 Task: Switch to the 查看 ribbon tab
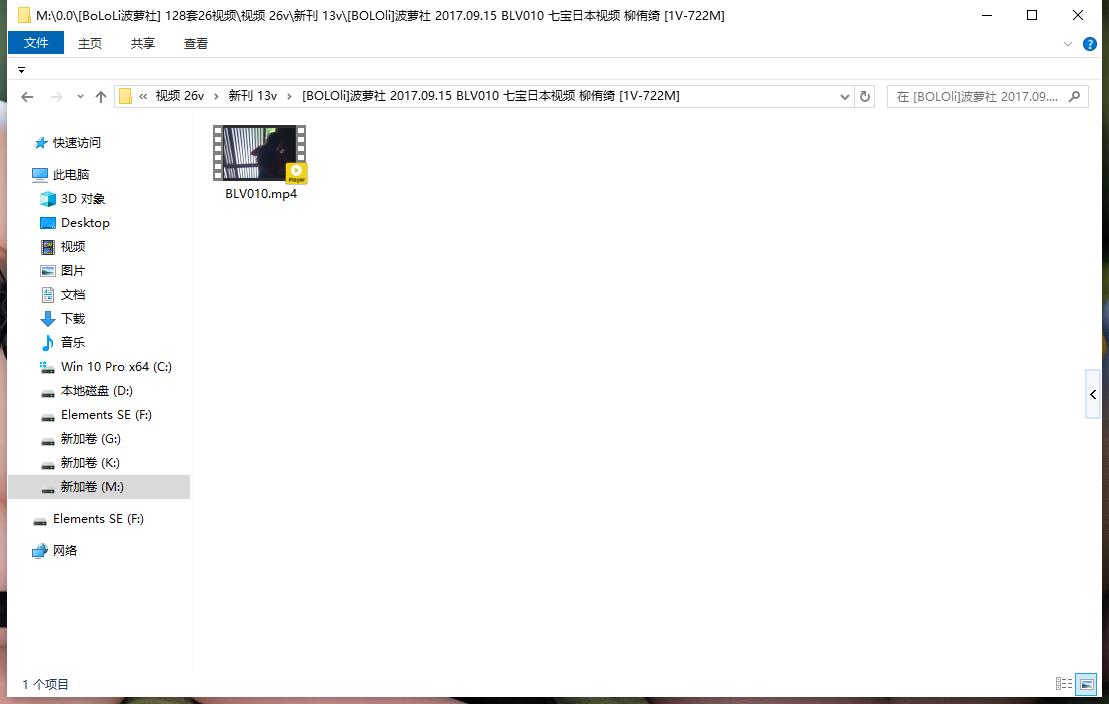tap(196, 43)
